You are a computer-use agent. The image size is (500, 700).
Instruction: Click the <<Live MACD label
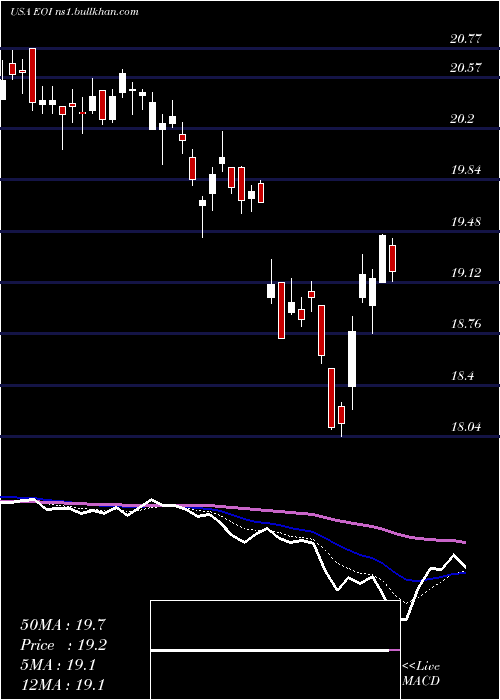[421, 673]
